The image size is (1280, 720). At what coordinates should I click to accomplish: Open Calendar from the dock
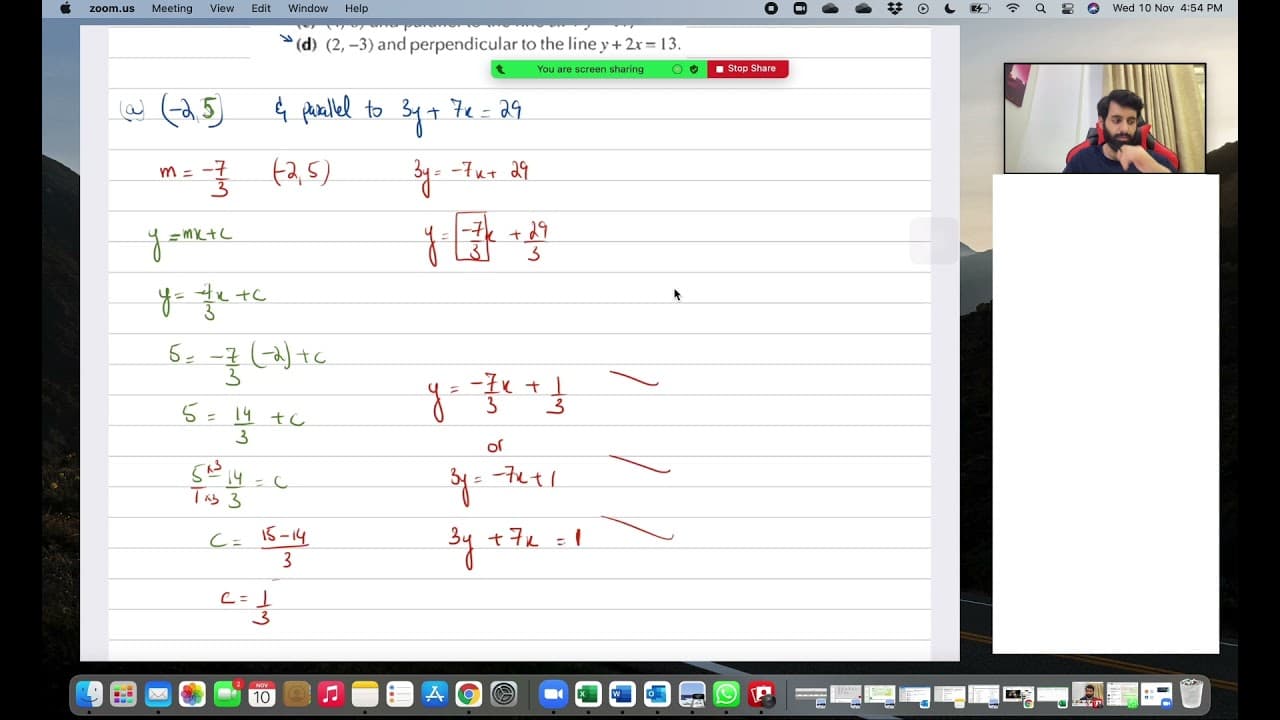click(x=262, y=694)
